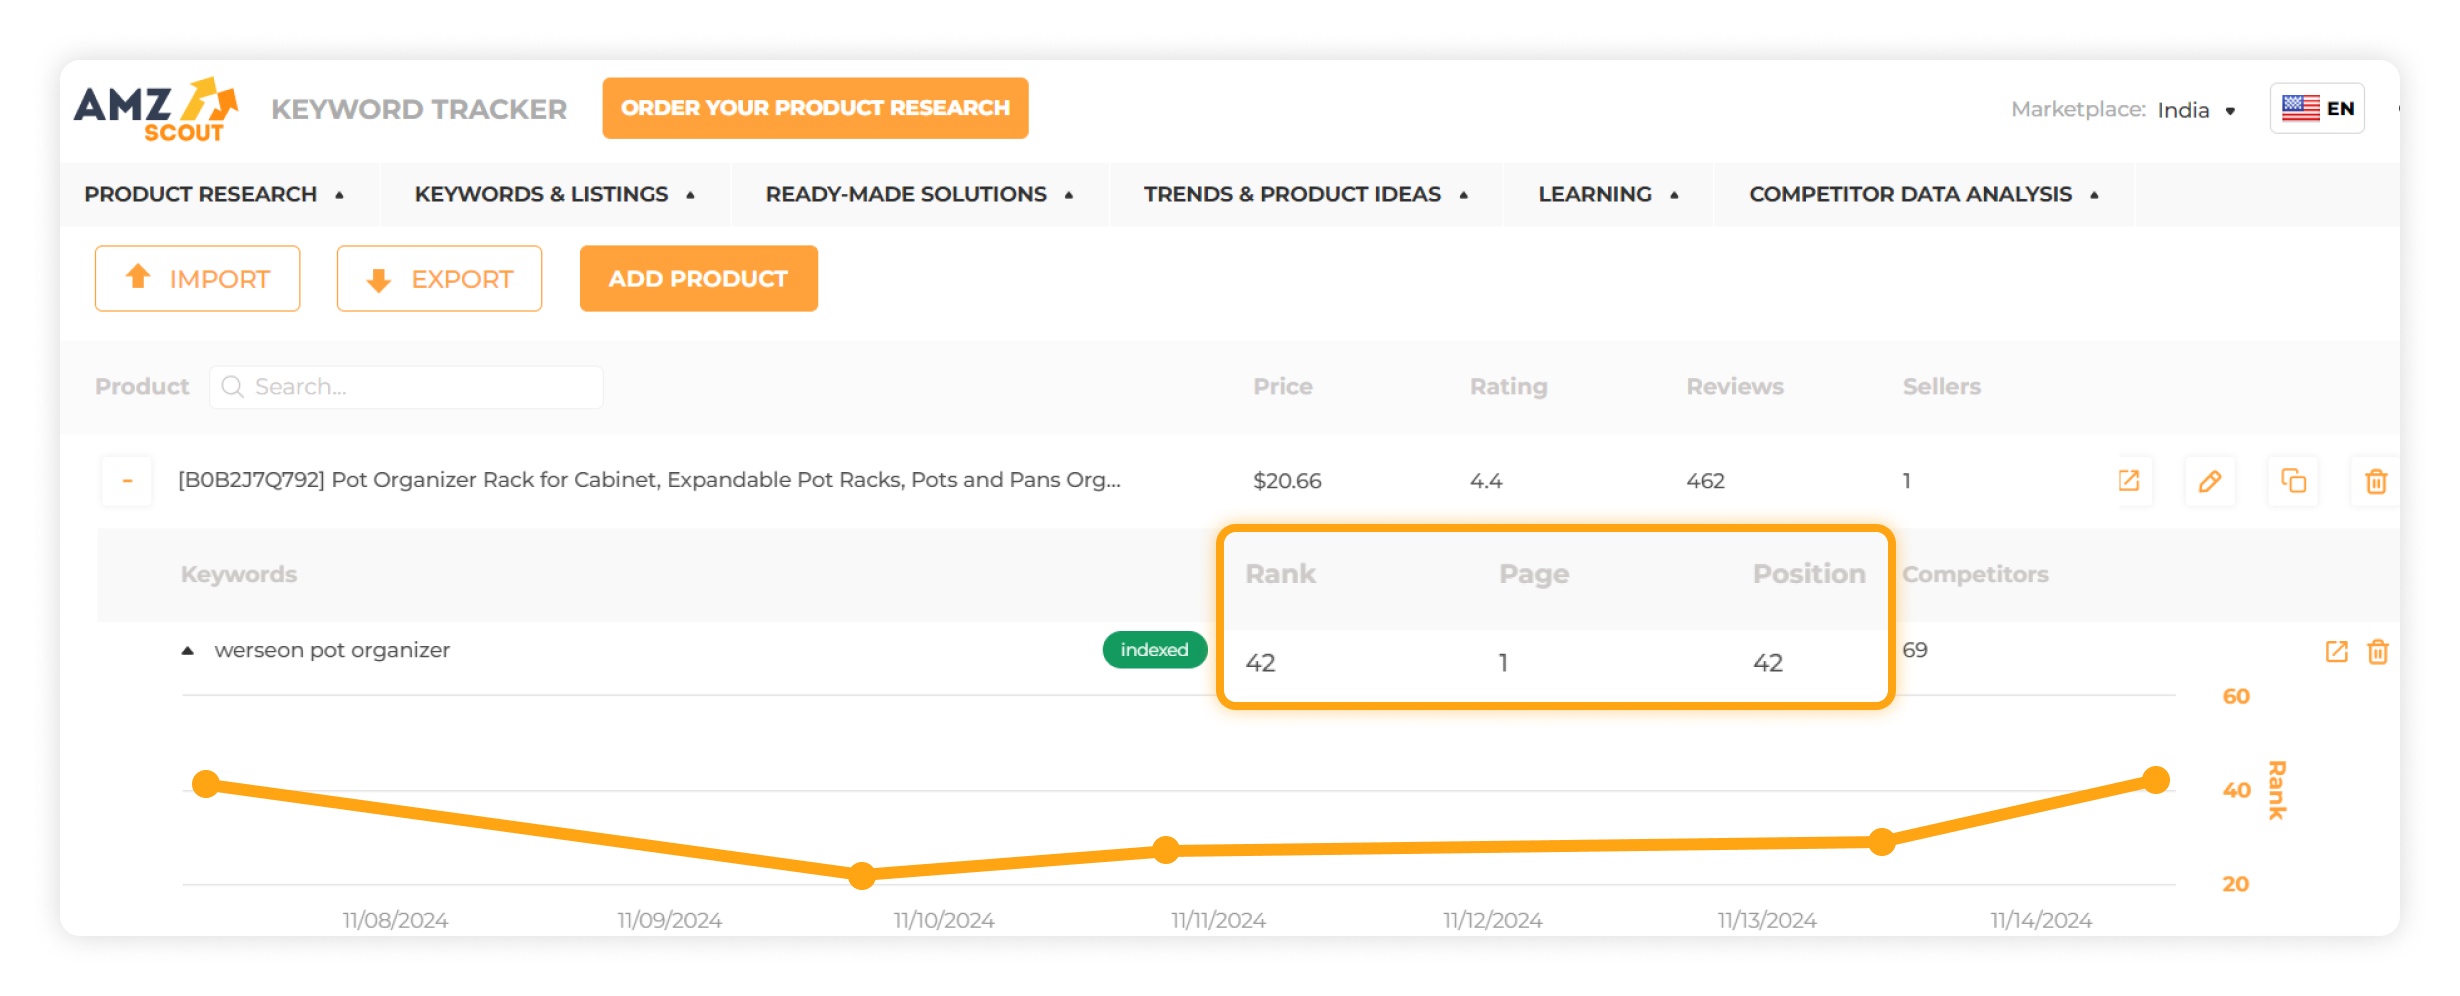2460x996 pixels.
Task: Toggle keyword sort order with the triangle indicator
Action: pos(187,648)
